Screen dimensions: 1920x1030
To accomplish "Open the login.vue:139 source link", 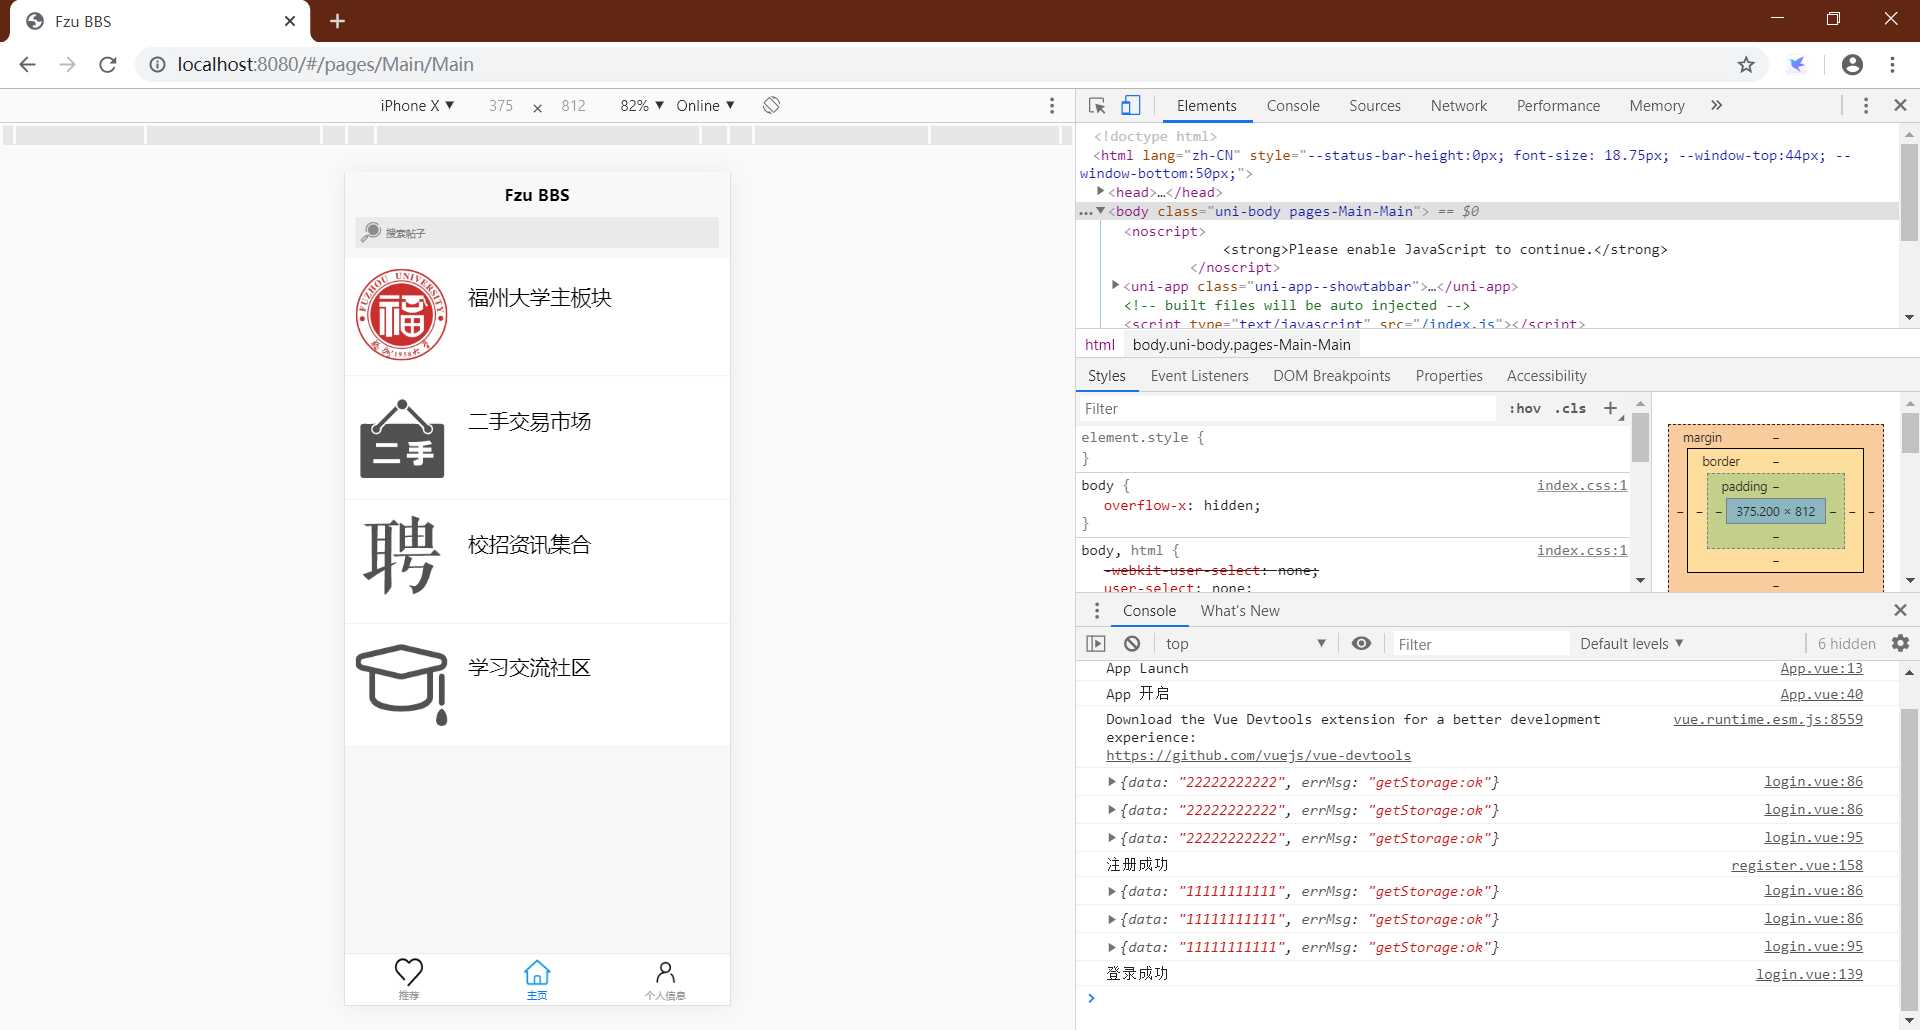I will coord(1809,974).
